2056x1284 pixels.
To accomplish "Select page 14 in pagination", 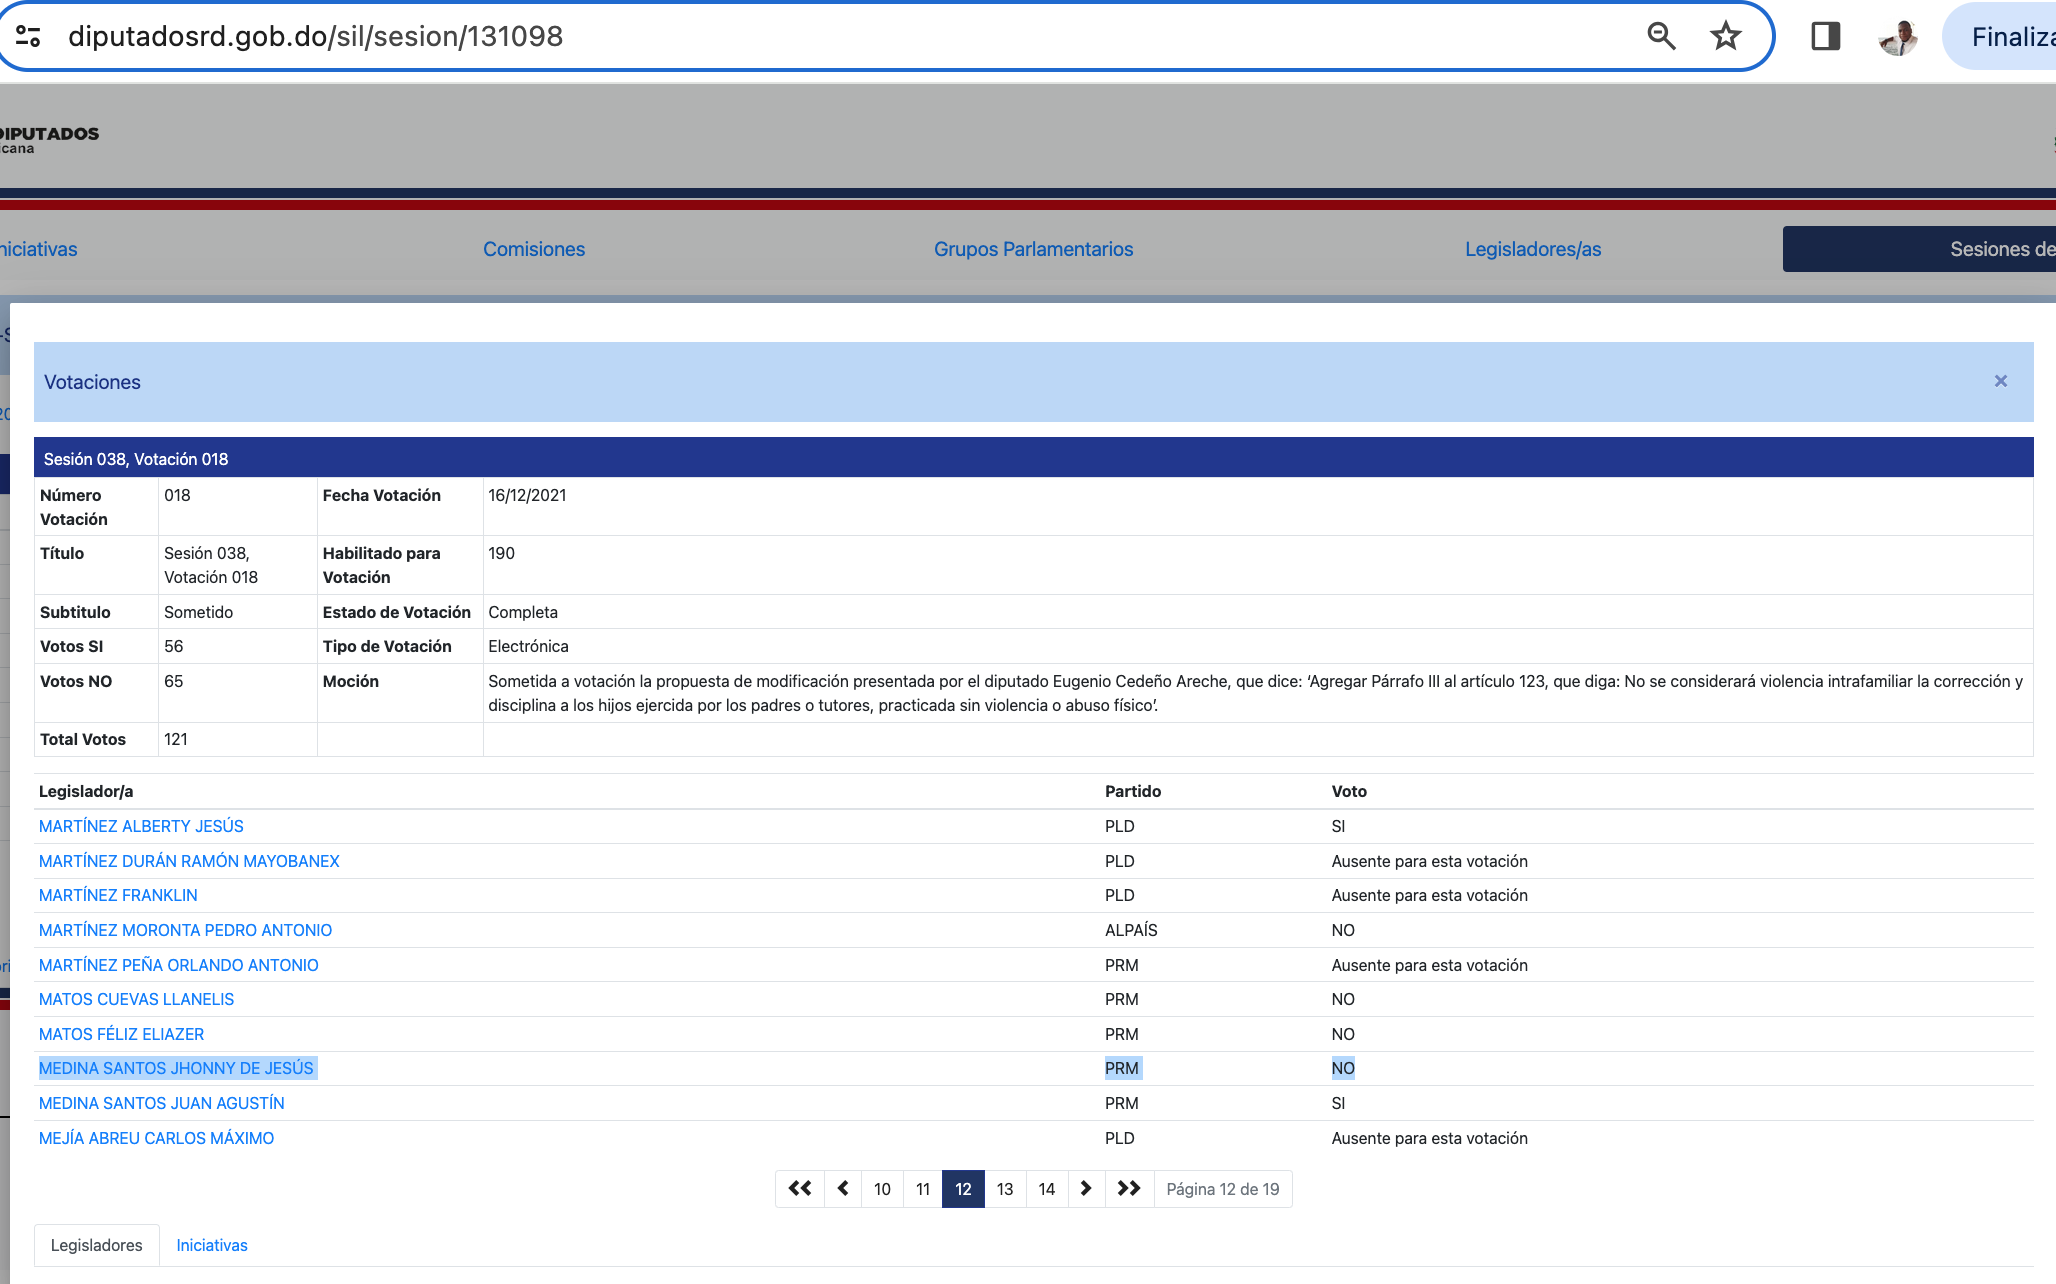I will coord(1047,1189).
